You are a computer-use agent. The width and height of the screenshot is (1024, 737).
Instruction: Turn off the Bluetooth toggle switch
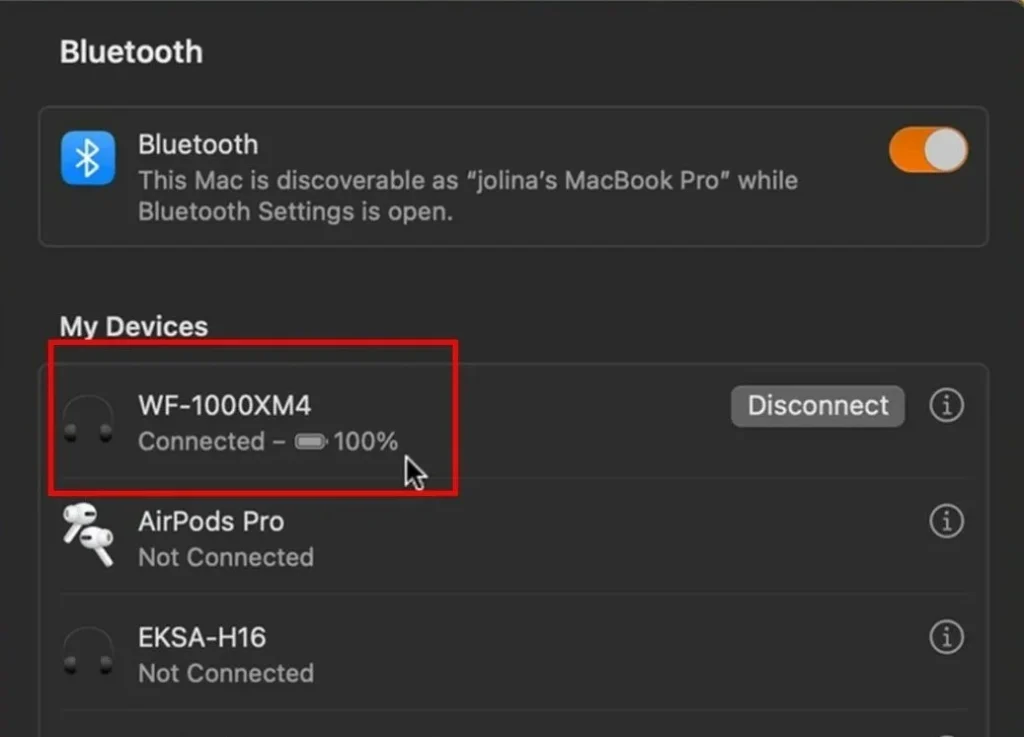(x=928, y=151)
